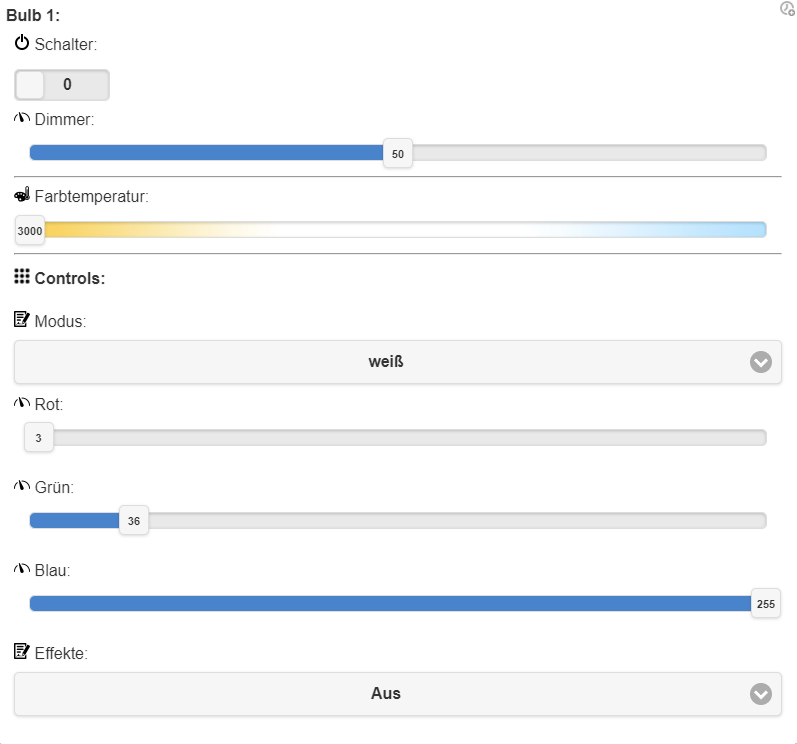Image resolution: width=797 pixels, height=744 pixels.
Task: Click the power icon beside Schalter
Action: pos(22,43)
